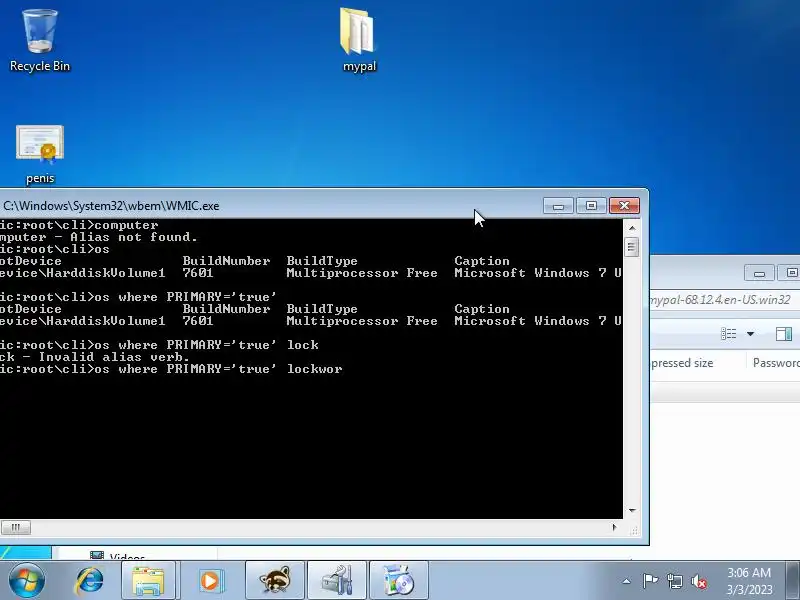Click the console horizontal scrollbar thumb
Viewport: 800px width, 600px height.
(16, 527)
